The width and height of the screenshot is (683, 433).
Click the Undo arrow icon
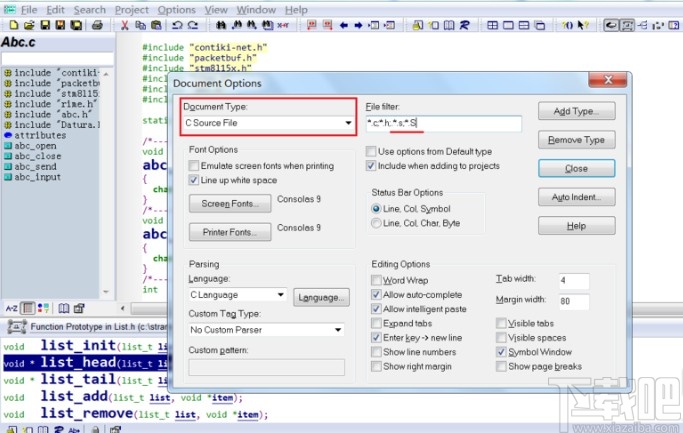[177, 25]
